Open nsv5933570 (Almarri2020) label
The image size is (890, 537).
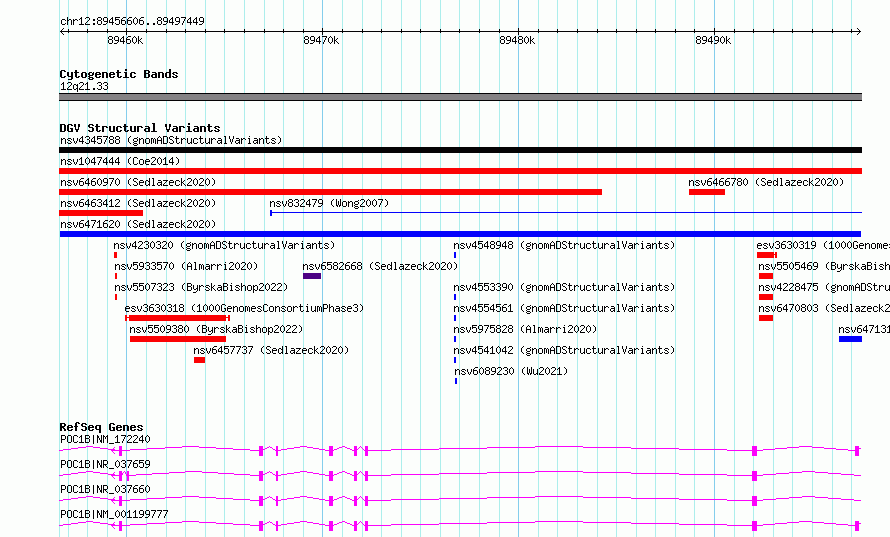click(x=186, y=266)
